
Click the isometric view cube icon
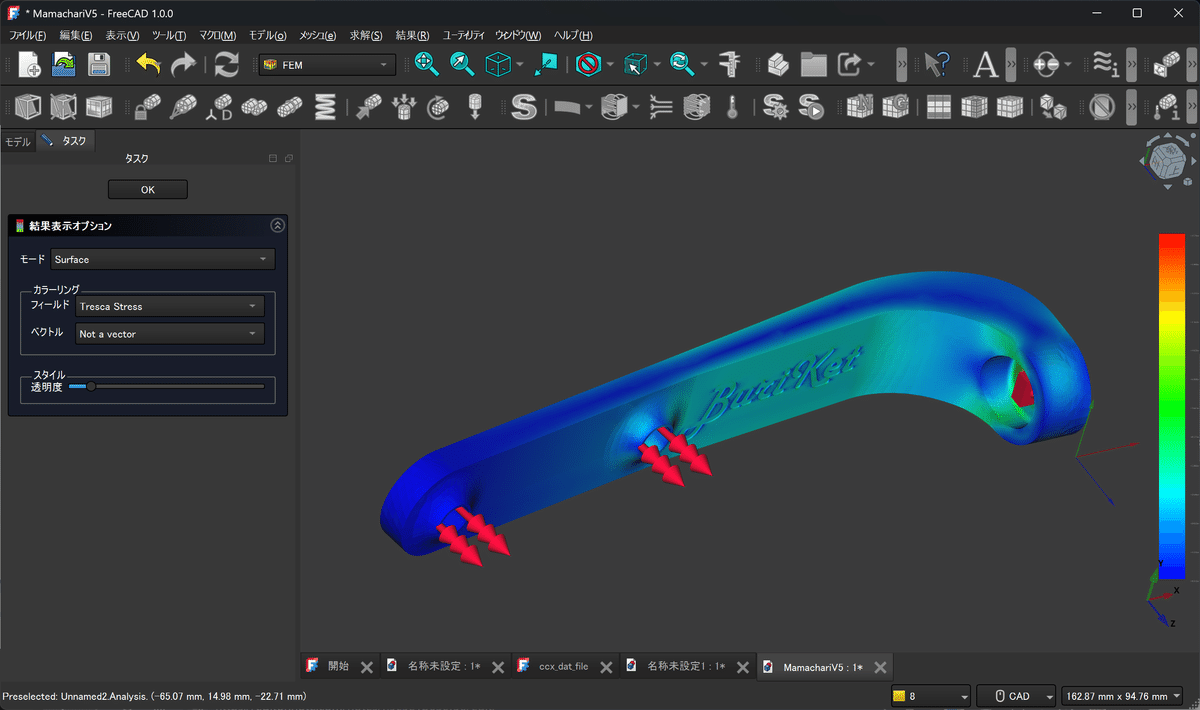tap(497, 65)
